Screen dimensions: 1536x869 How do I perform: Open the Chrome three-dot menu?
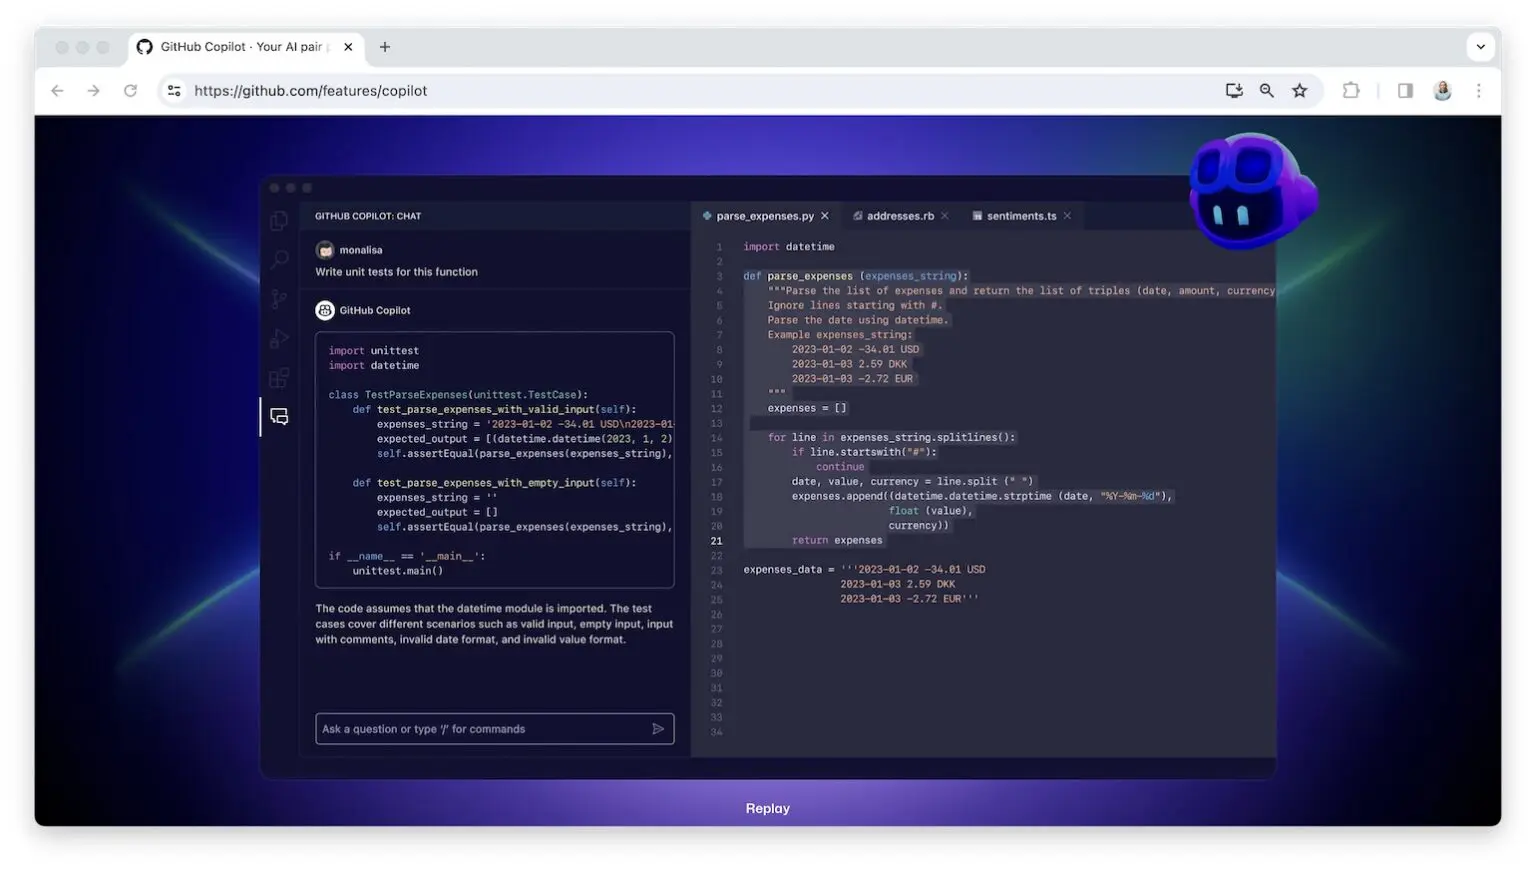[x=1479, y=90]
